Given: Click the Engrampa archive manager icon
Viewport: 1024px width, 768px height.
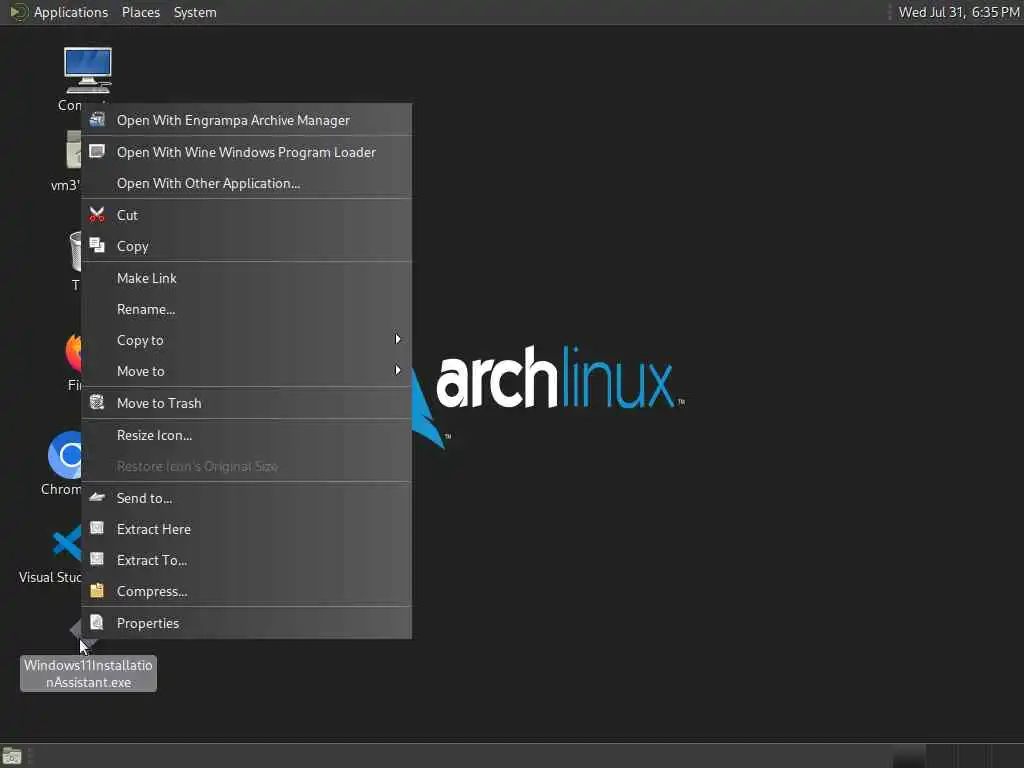Looking at the screenshot, I should click(97, 120).
